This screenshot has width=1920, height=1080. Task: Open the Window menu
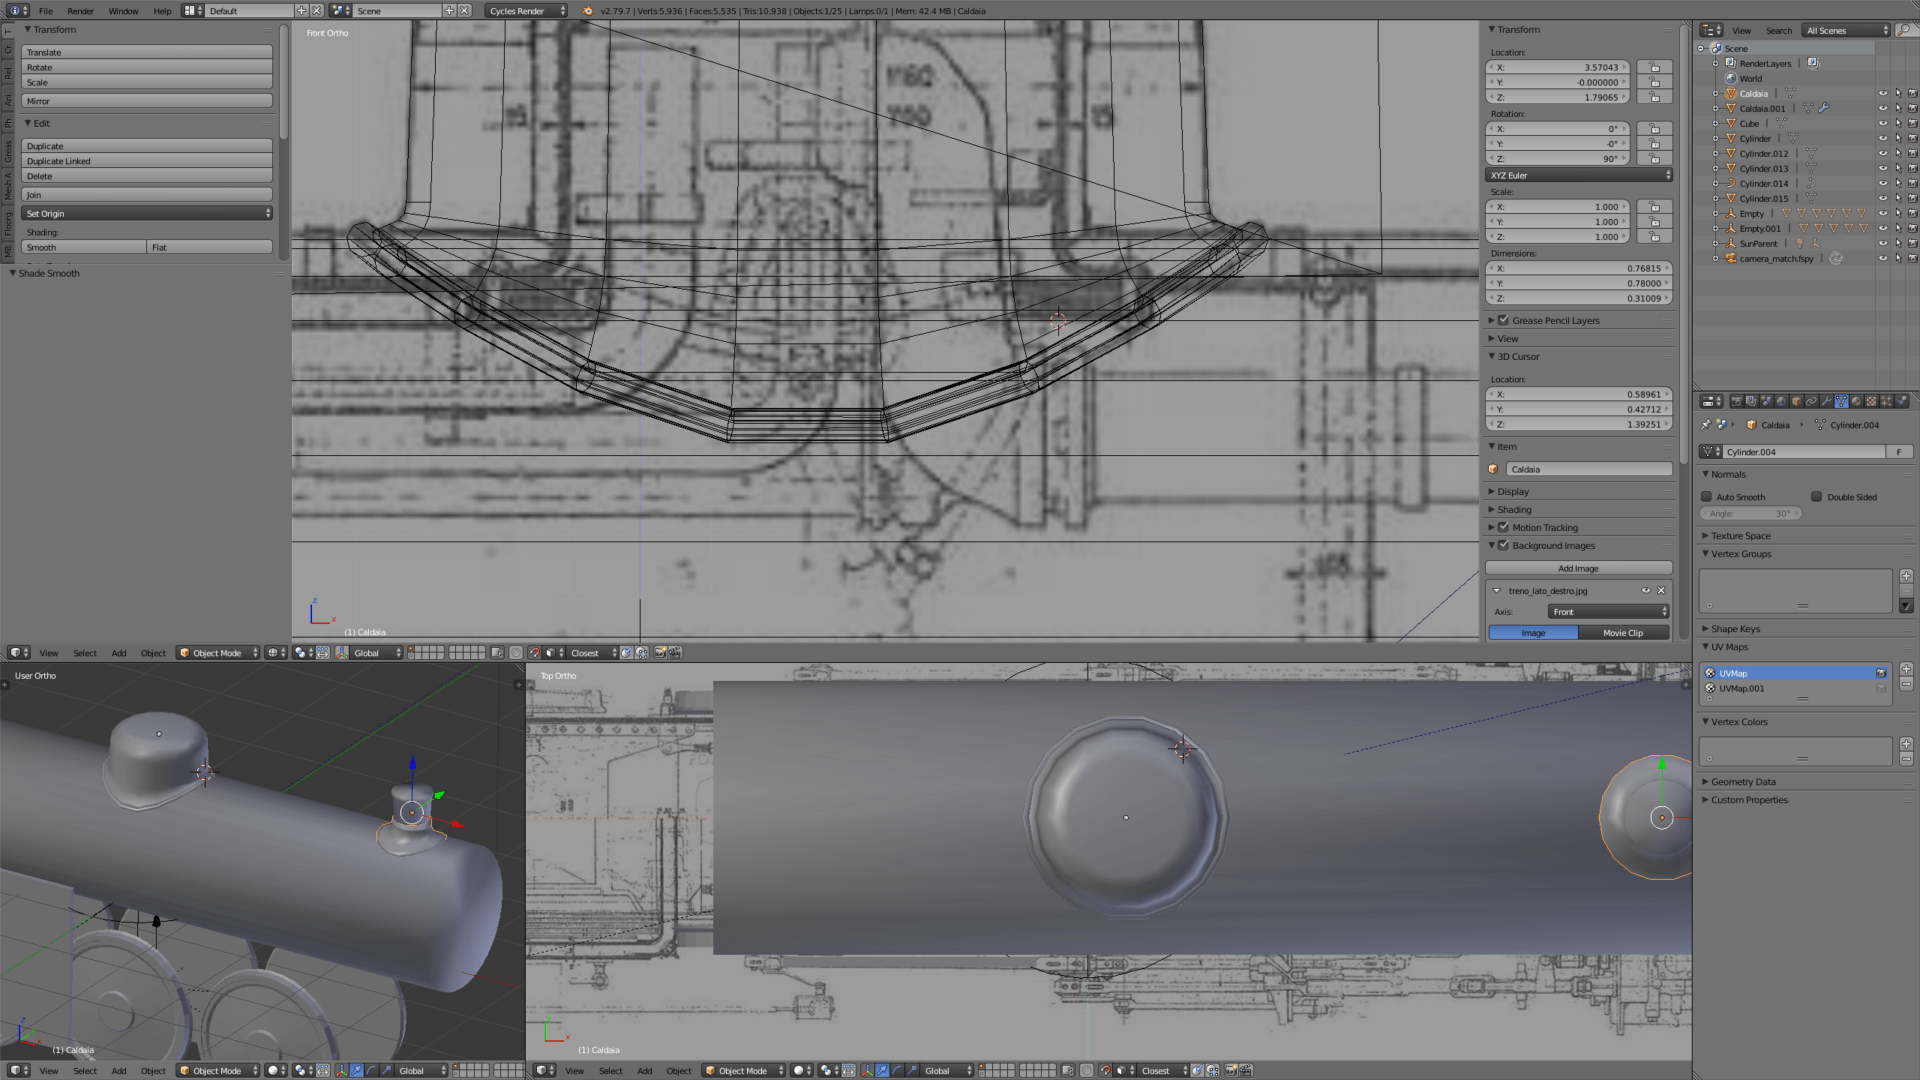(x=123, y=11)
